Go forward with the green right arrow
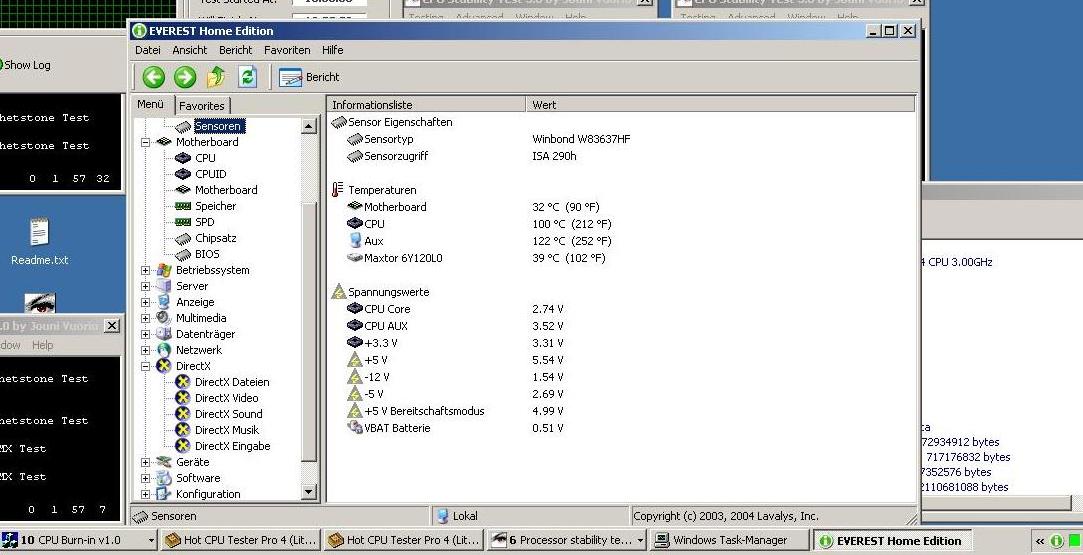The image size is (1083, 555). point(184,77)
